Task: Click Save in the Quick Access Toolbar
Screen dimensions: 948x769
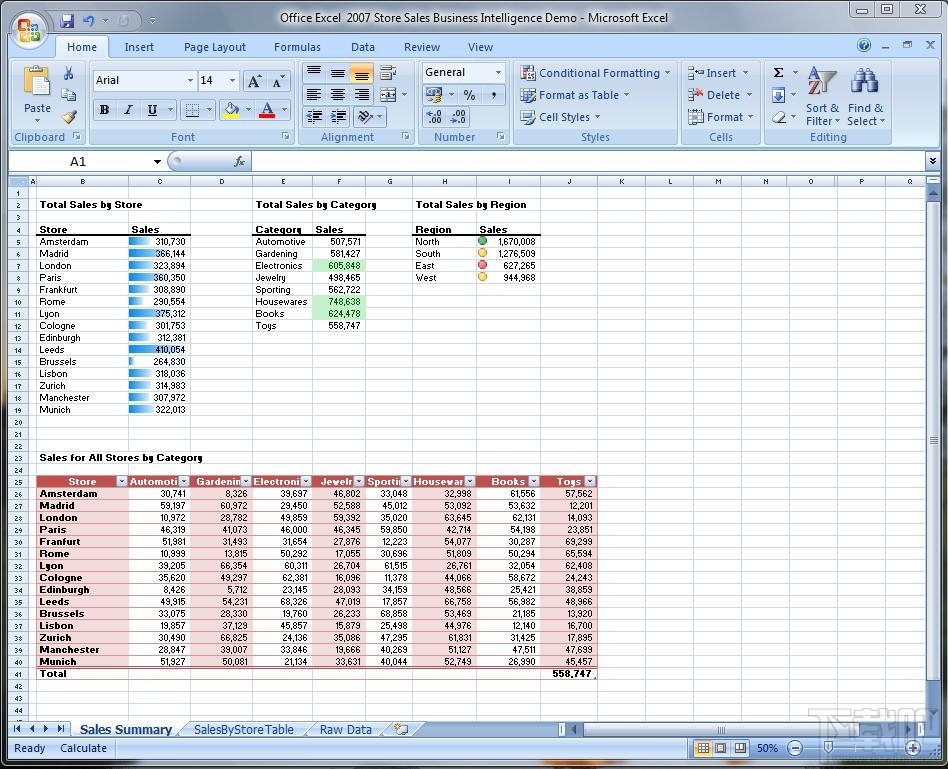Action: coord(67,20)
